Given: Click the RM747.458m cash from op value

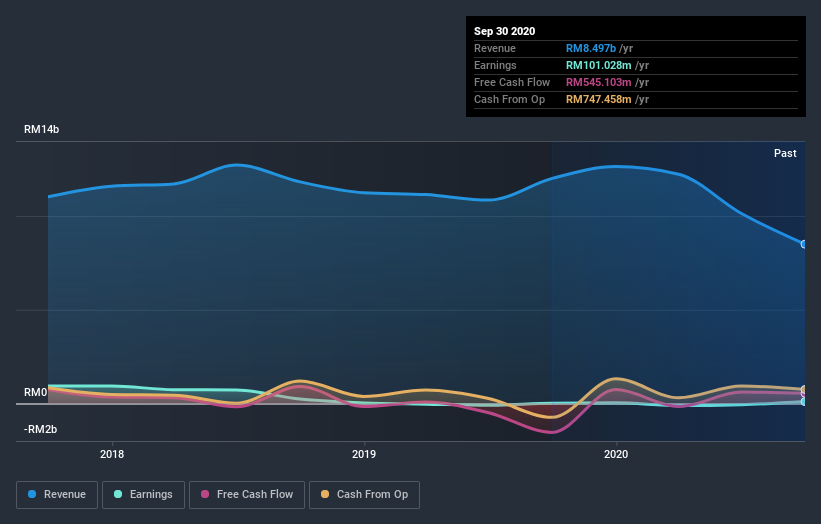Looking at the screenshot, I should [598, 99].
